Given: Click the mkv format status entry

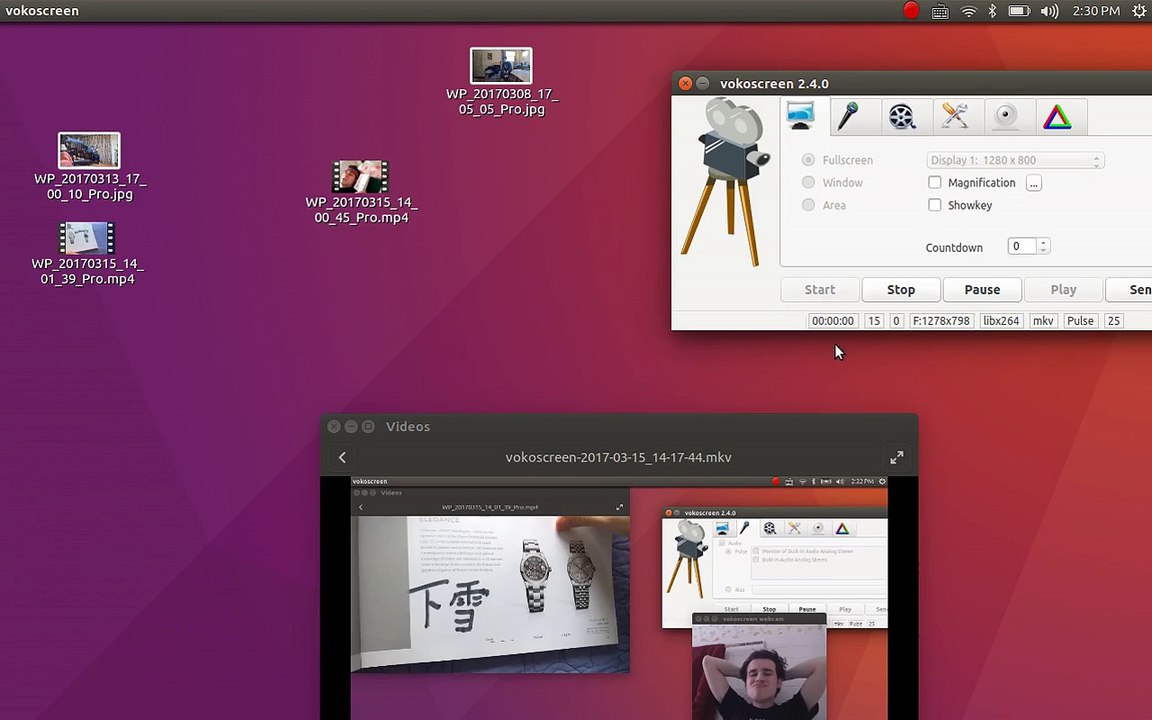Looking at the screenshot, I should click(1043, 321).
